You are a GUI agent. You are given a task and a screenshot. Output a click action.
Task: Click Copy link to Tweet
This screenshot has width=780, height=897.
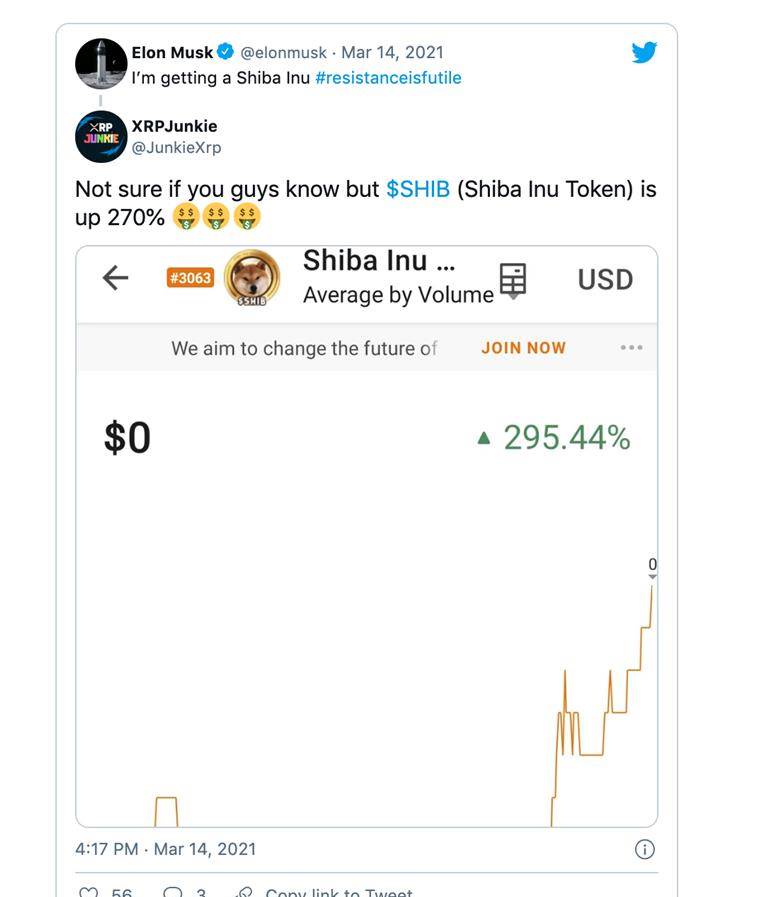tap(339, 892)
